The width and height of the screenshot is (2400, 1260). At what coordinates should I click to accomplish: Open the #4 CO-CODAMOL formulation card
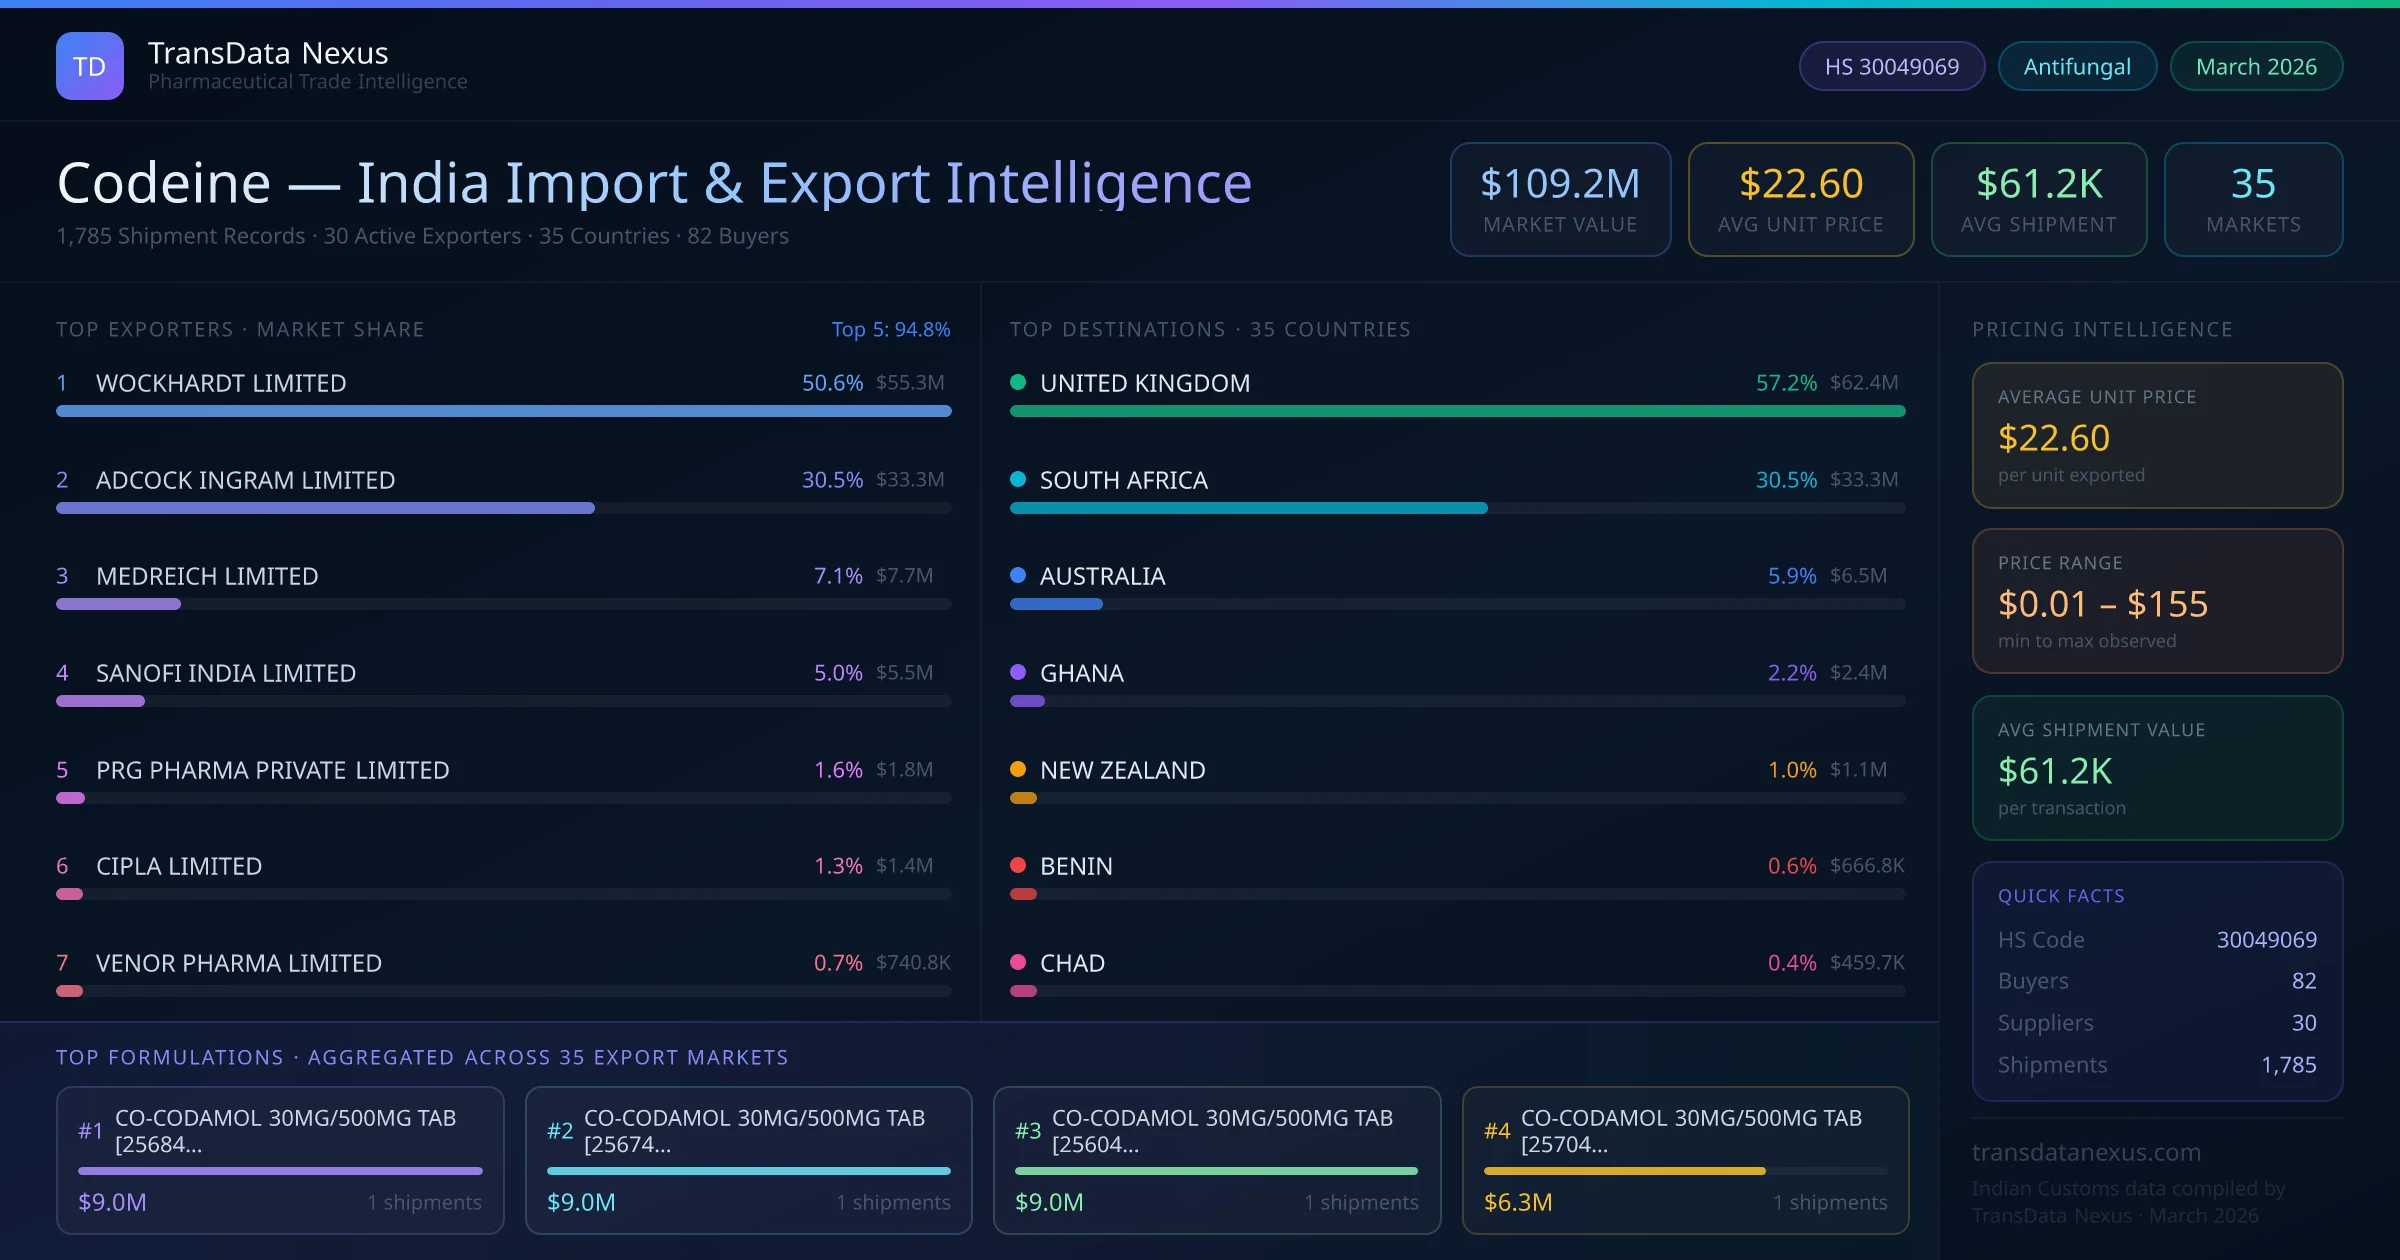1686,1160
